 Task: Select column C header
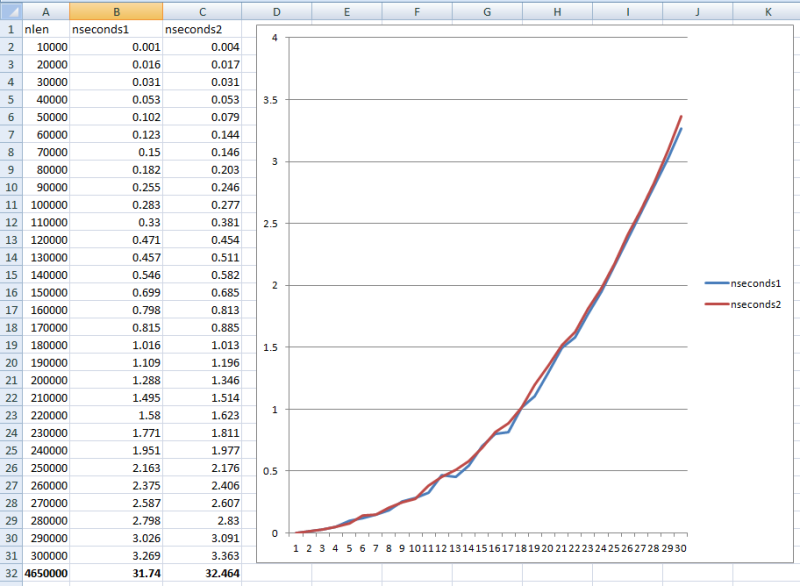point(202,11)
